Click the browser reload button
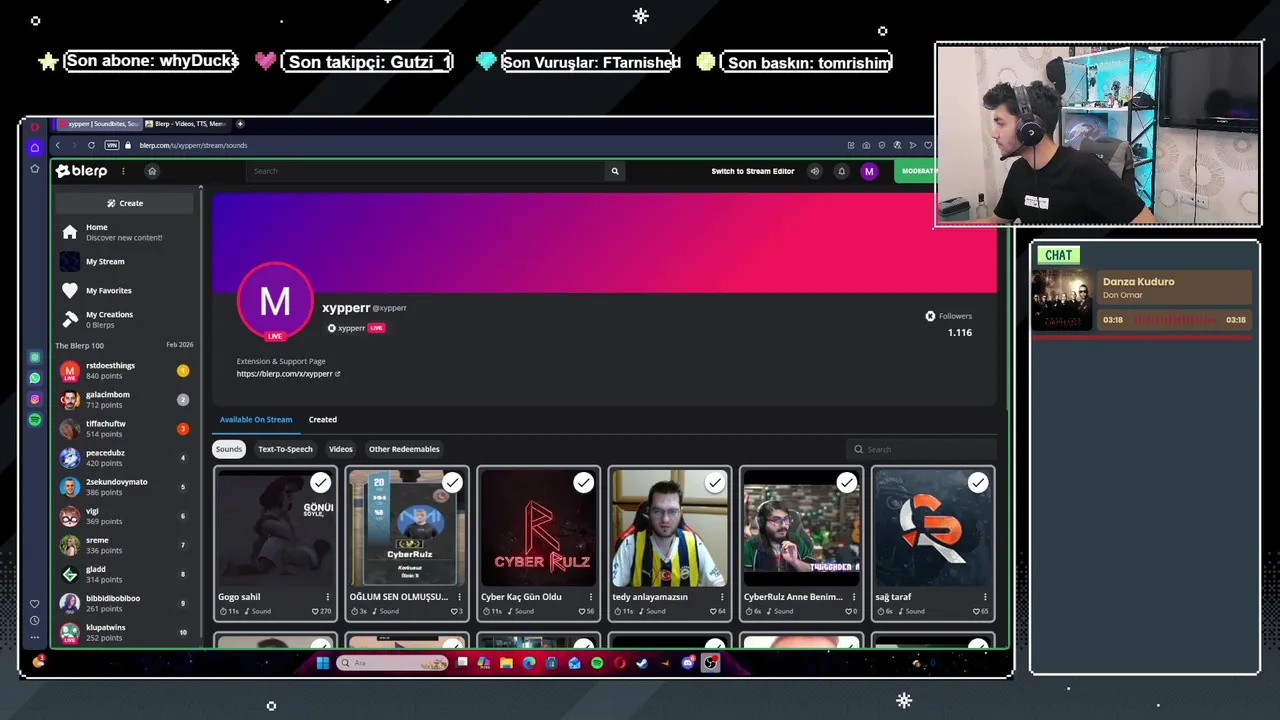The width and height of the screenshot is (1280, 720). click(91, 145)
